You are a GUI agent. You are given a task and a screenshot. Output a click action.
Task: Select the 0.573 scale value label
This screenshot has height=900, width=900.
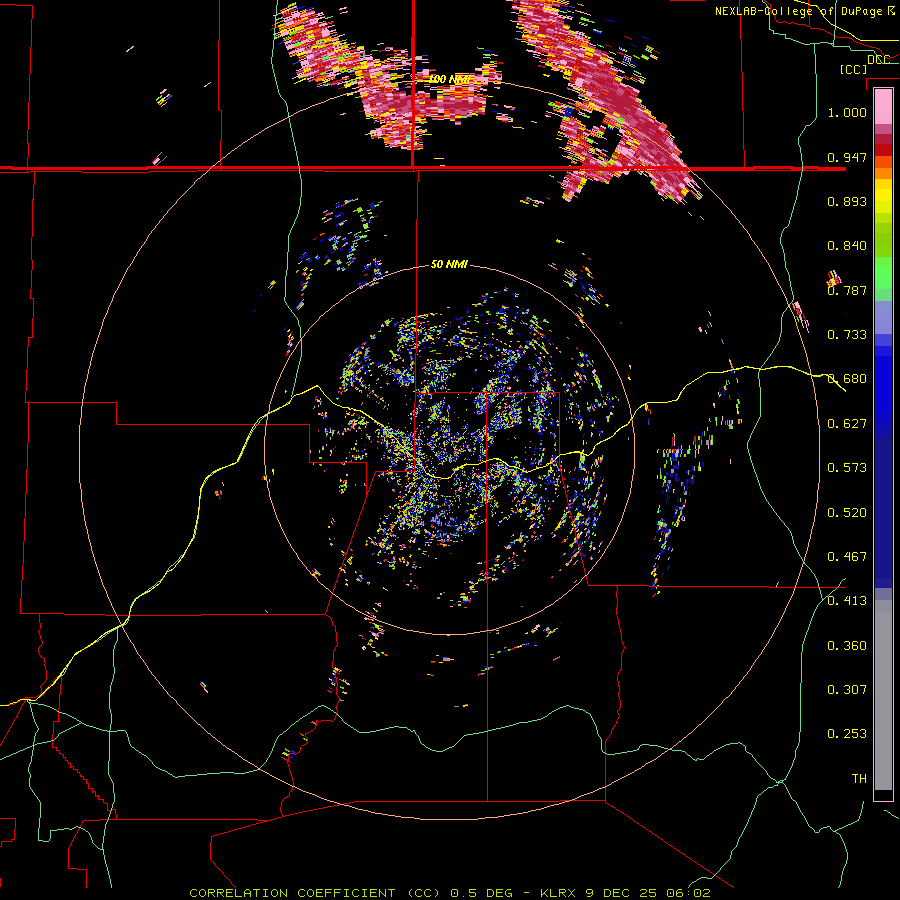point(847,468)
